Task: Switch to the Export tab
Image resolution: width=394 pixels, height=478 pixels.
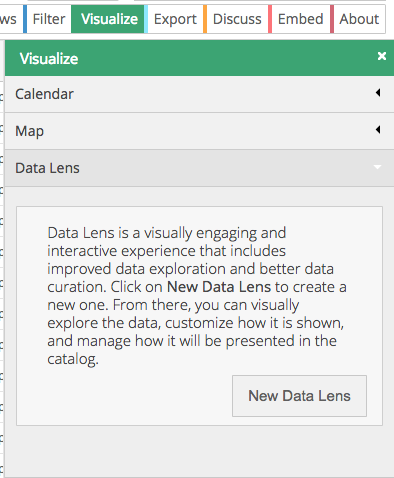Action: coord(174,19)
